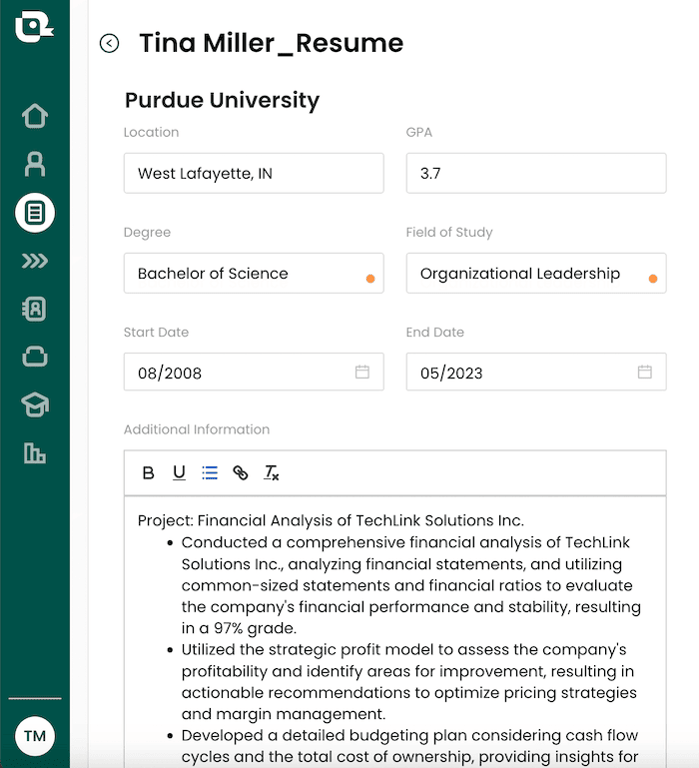699x768 pixels.
Task: Go back using the circled arrow
Action: 109,43
